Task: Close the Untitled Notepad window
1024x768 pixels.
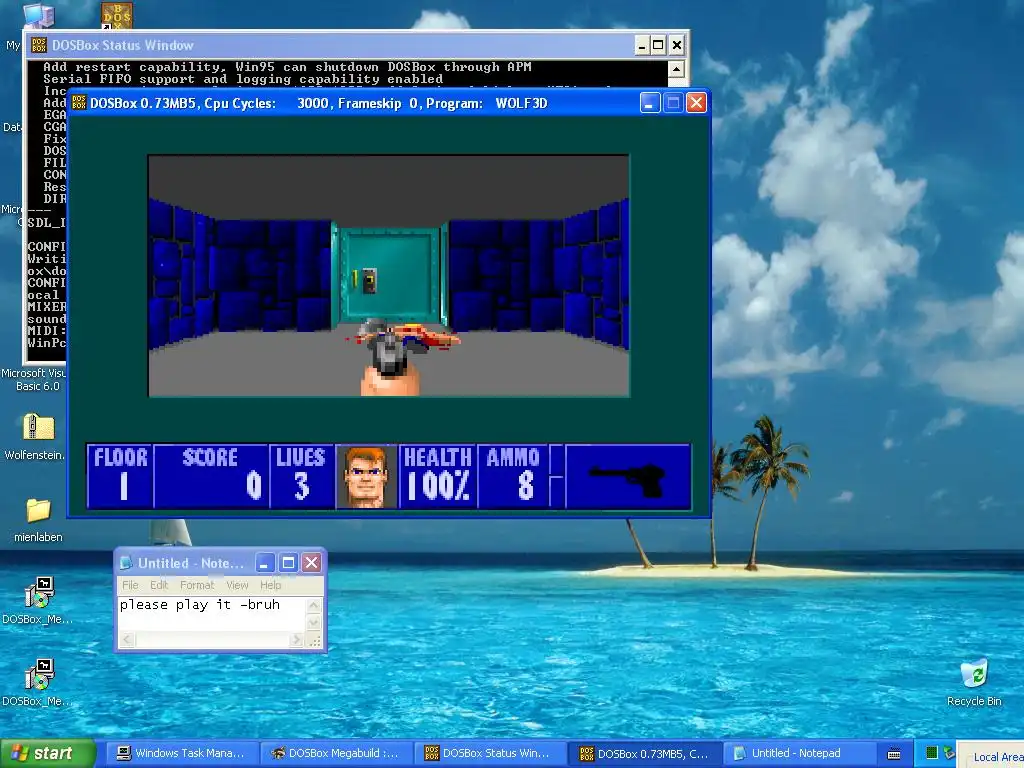Action: click(x=312, y=563)
